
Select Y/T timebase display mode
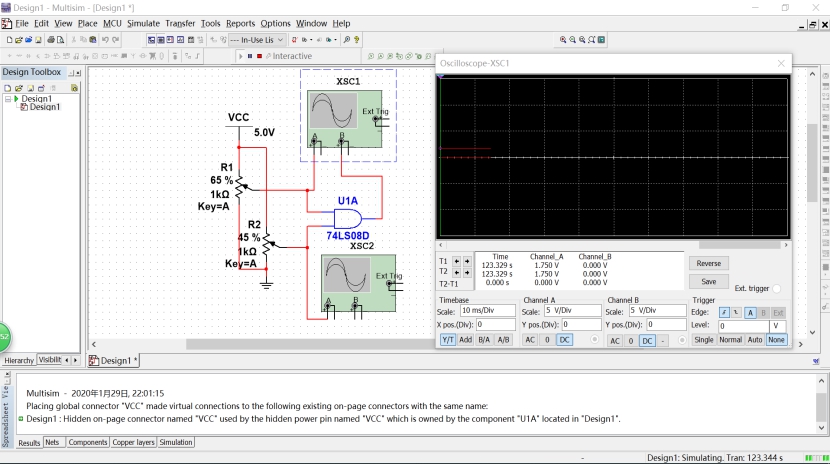tap(448, 340)
